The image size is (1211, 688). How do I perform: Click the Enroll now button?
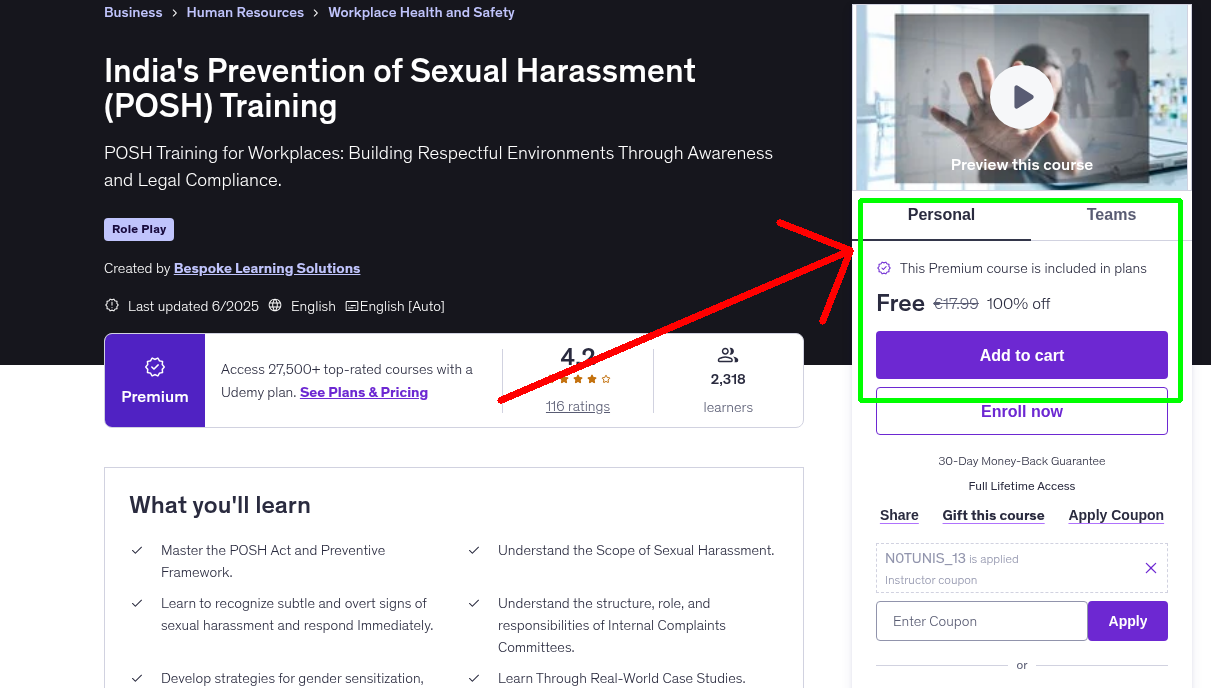click(x=1021, y=411)
